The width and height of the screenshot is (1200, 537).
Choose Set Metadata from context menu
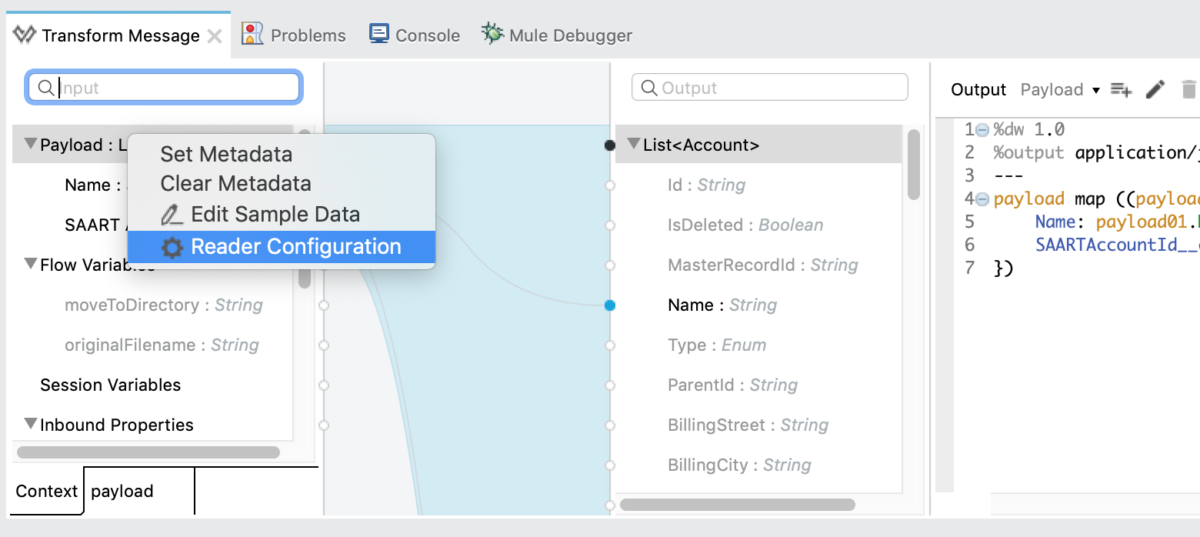pyautogui.click(x=281, y=154)
